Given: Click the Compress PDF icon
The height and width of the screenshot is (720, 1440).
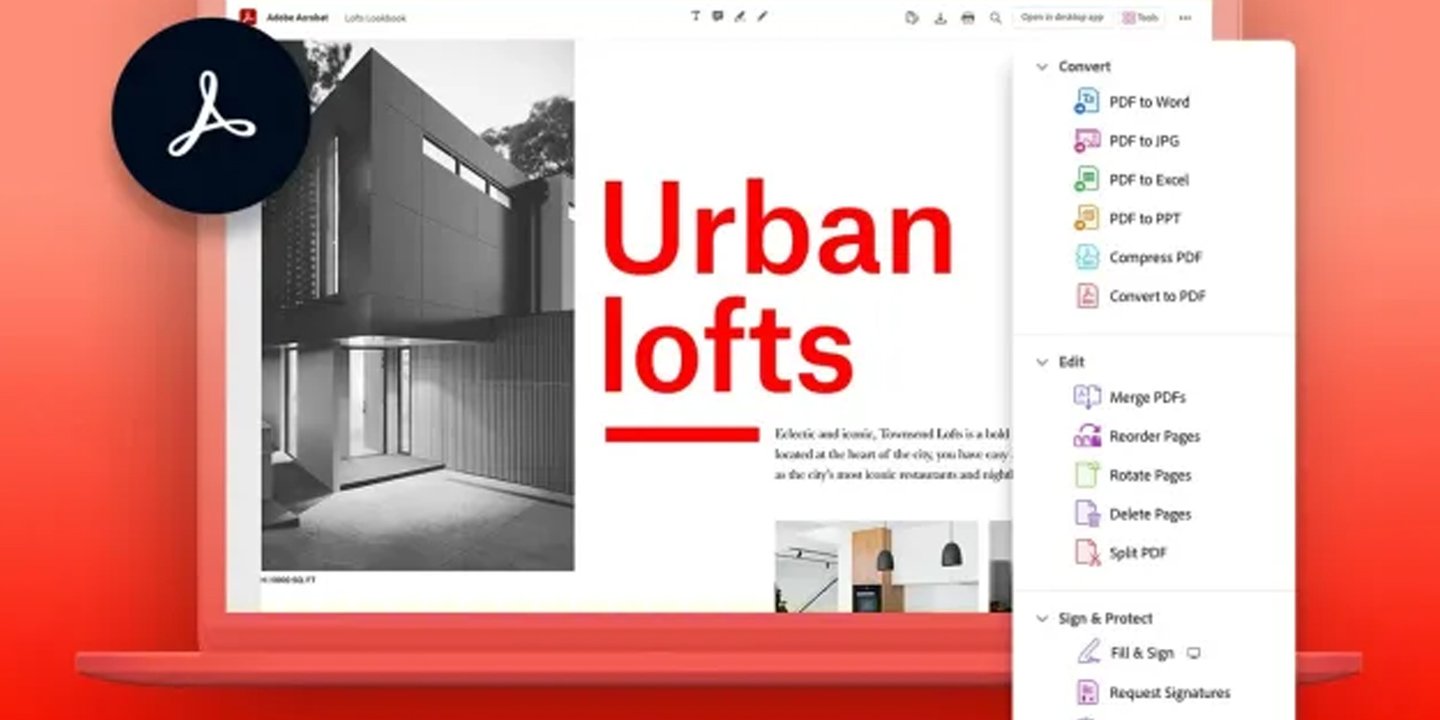Looking at the screenshot, I should [1087, 257].
